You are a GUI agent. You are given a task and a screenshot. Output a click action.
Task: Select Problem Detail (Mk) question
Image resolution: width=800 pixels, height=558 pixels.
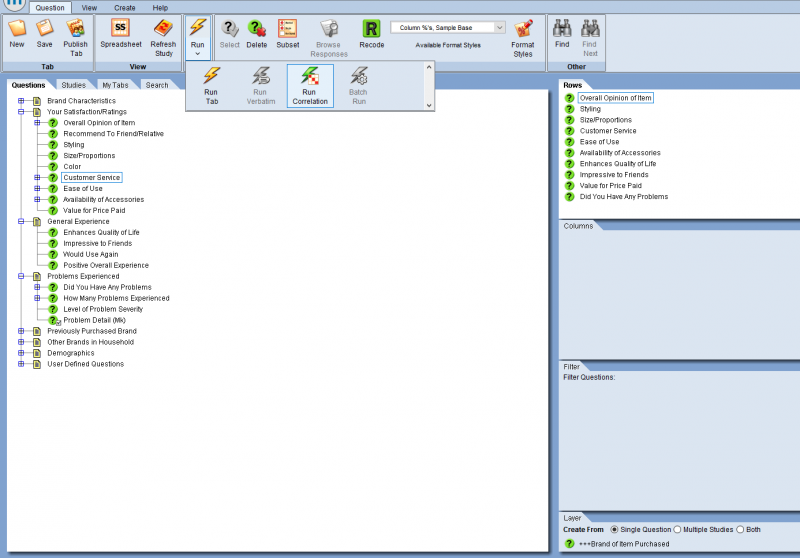(94, 320)
